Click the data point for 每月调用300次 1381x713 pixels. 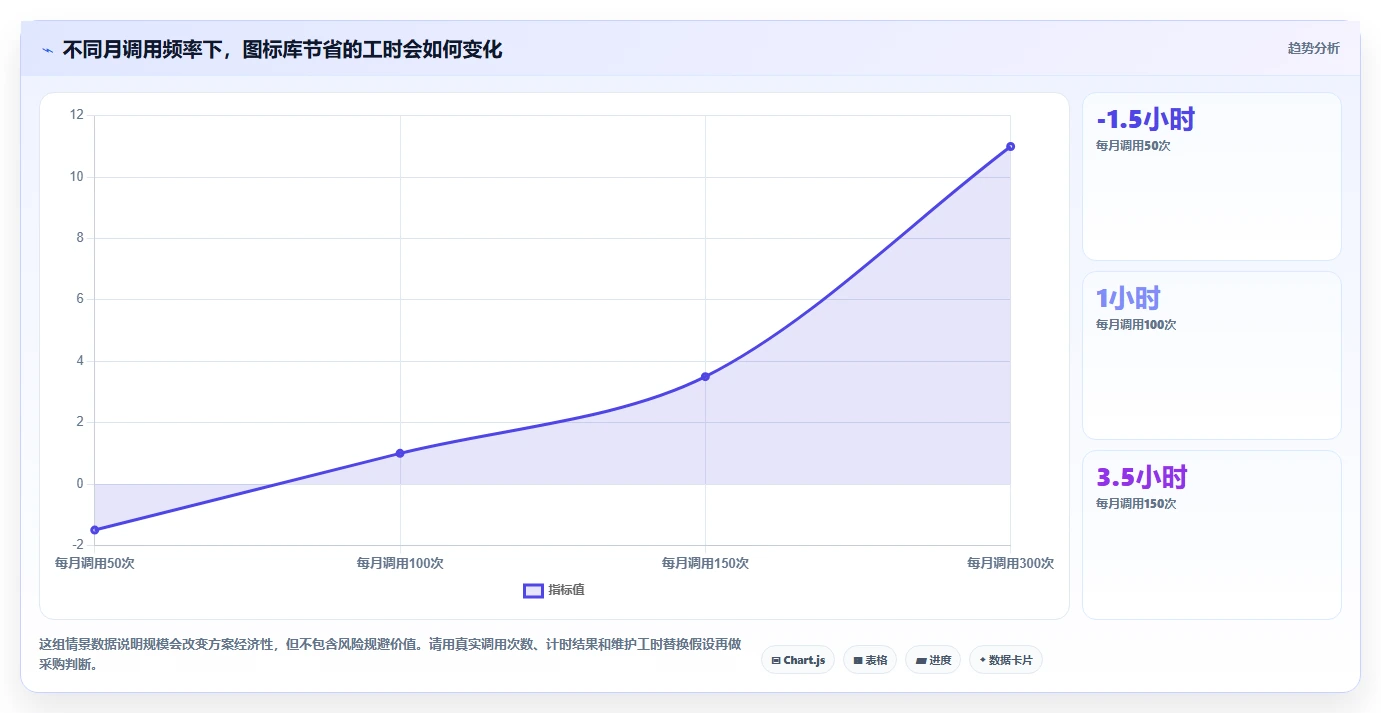(1010, 146)
